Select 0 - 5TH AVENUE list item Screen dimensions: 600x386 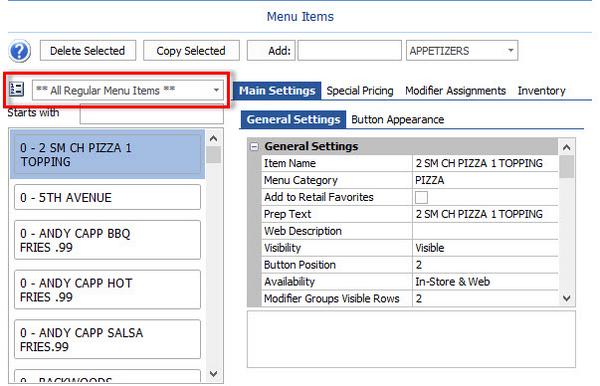point(108,197)
